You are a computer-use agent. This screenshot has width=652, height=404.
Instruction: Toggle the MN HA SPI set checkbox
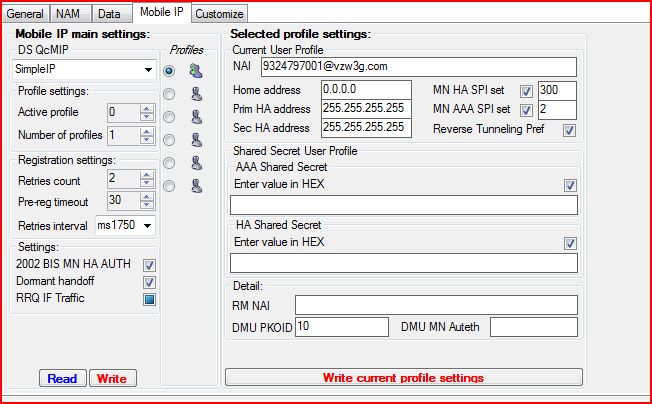526,91
